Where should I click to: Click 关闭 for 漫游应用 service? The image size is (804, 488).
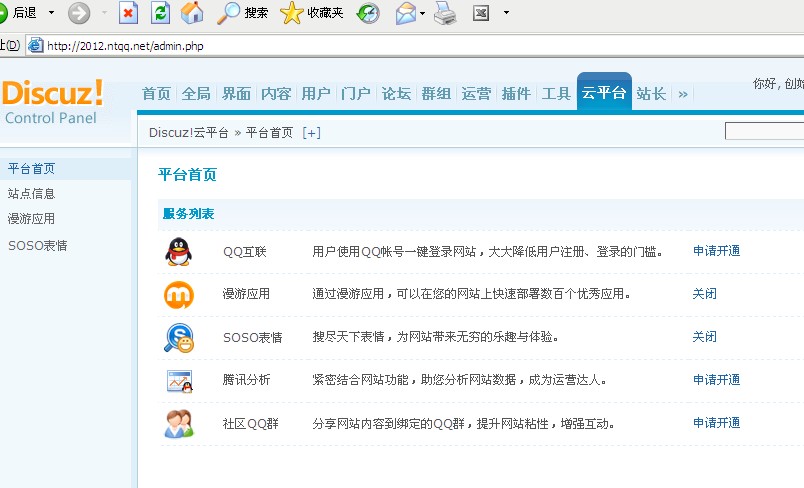click(705, 294)
